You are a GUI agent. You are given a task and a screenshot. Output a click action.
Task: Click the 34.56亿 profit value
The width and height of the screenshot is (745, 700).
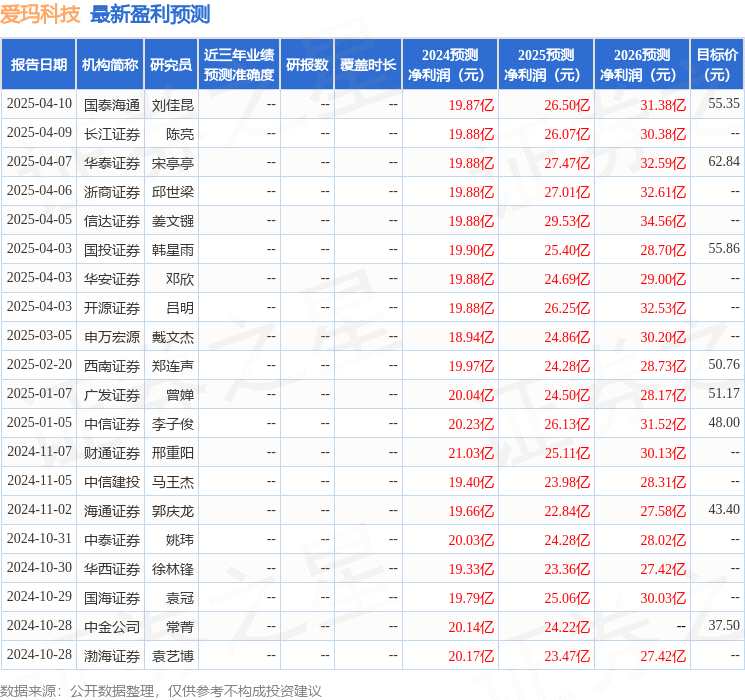[x=663, y=221]
